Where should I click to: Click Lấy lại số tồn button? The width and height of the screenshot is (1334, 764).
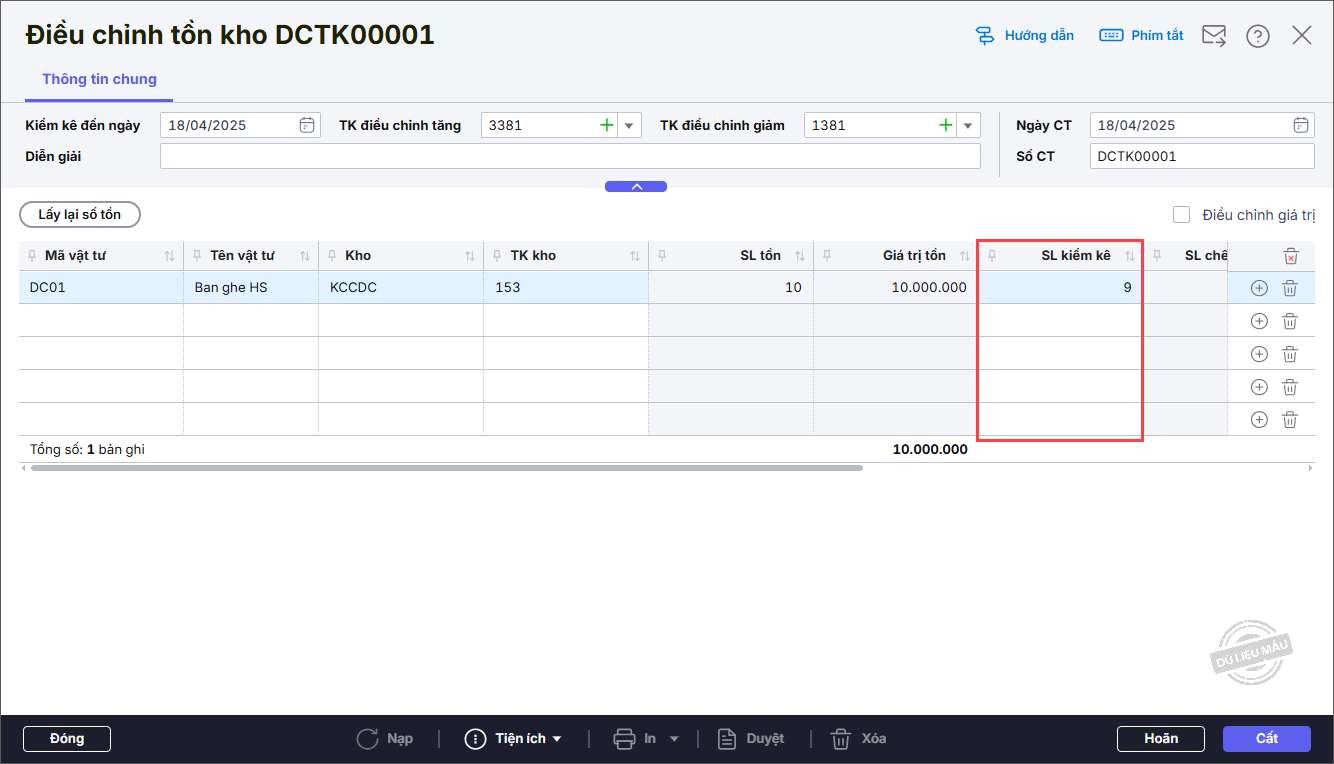click(80, 215)
